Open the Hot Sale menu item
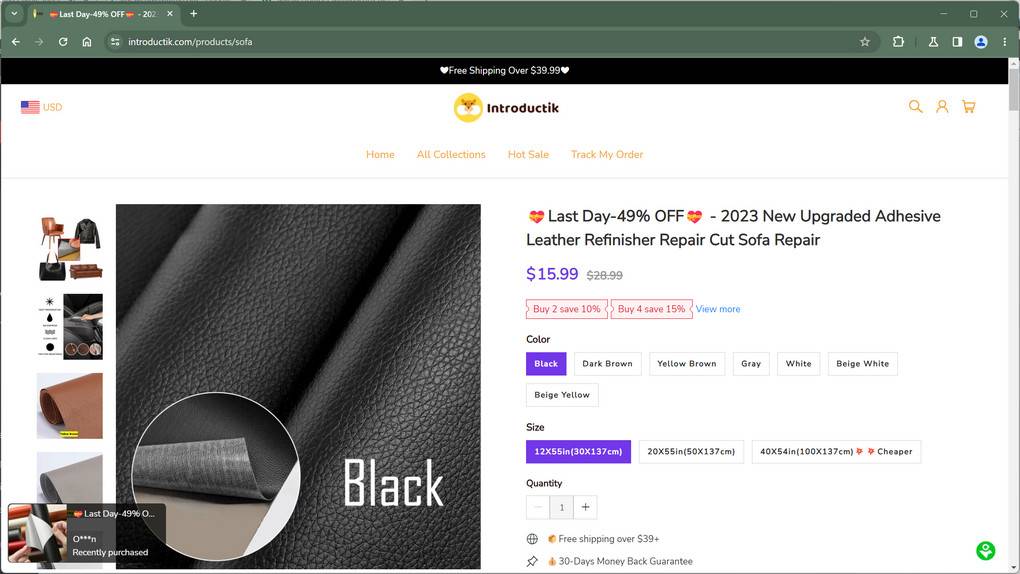 (x=528, y=155)
